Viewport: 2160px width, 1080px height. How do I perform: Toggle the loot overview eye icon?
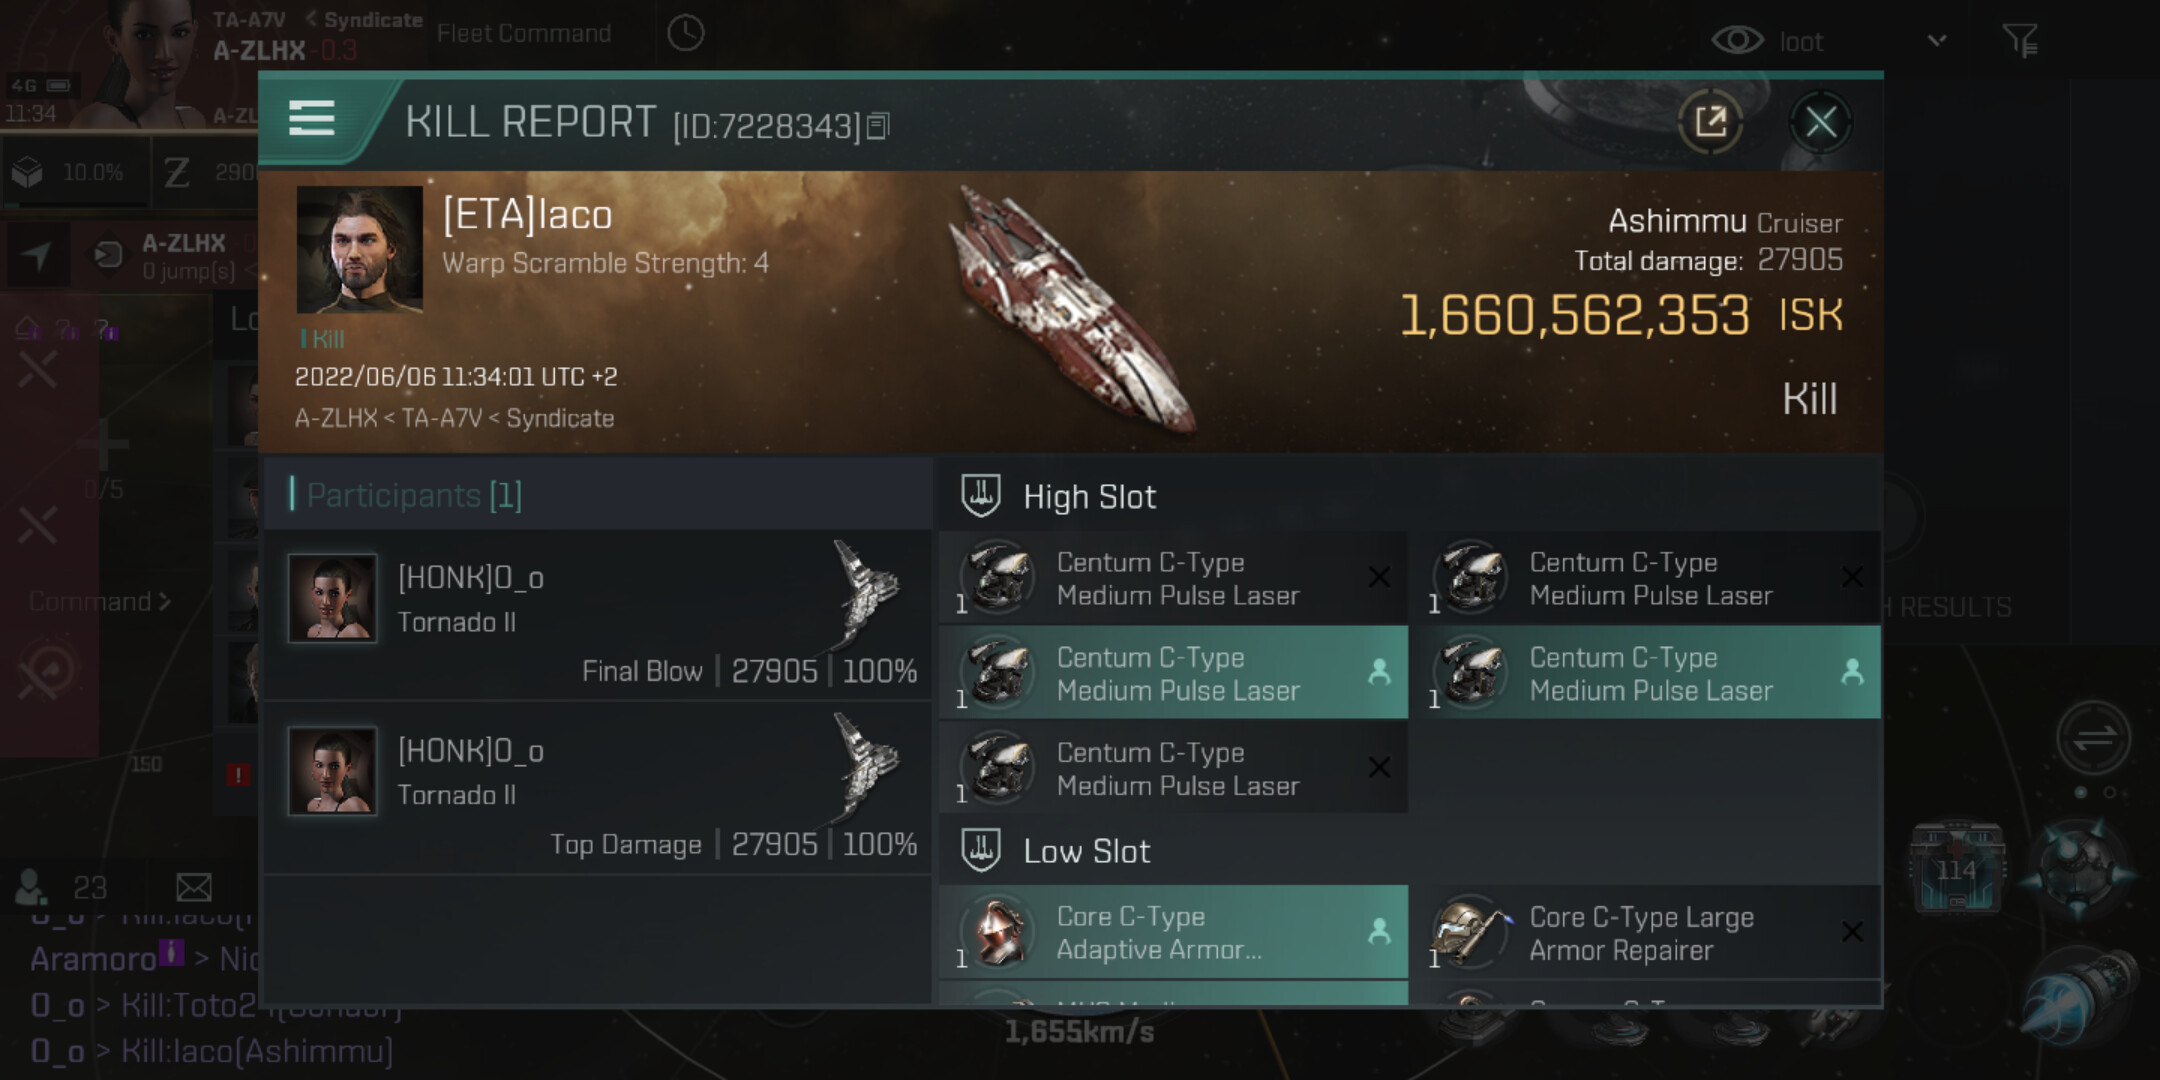tap(1737, 41)
